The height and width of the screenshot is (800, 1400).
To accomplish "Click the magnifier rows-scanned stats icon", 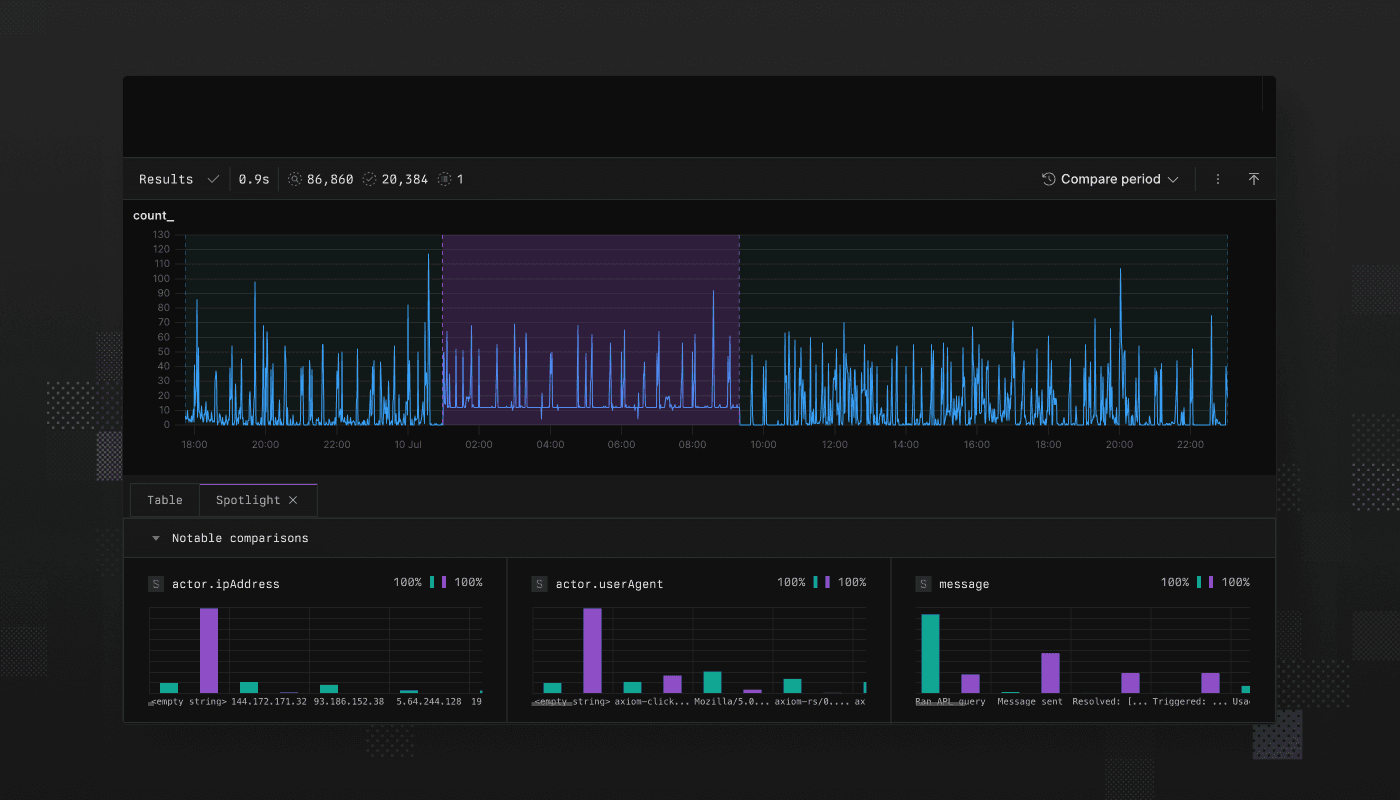I will [294, 179].
